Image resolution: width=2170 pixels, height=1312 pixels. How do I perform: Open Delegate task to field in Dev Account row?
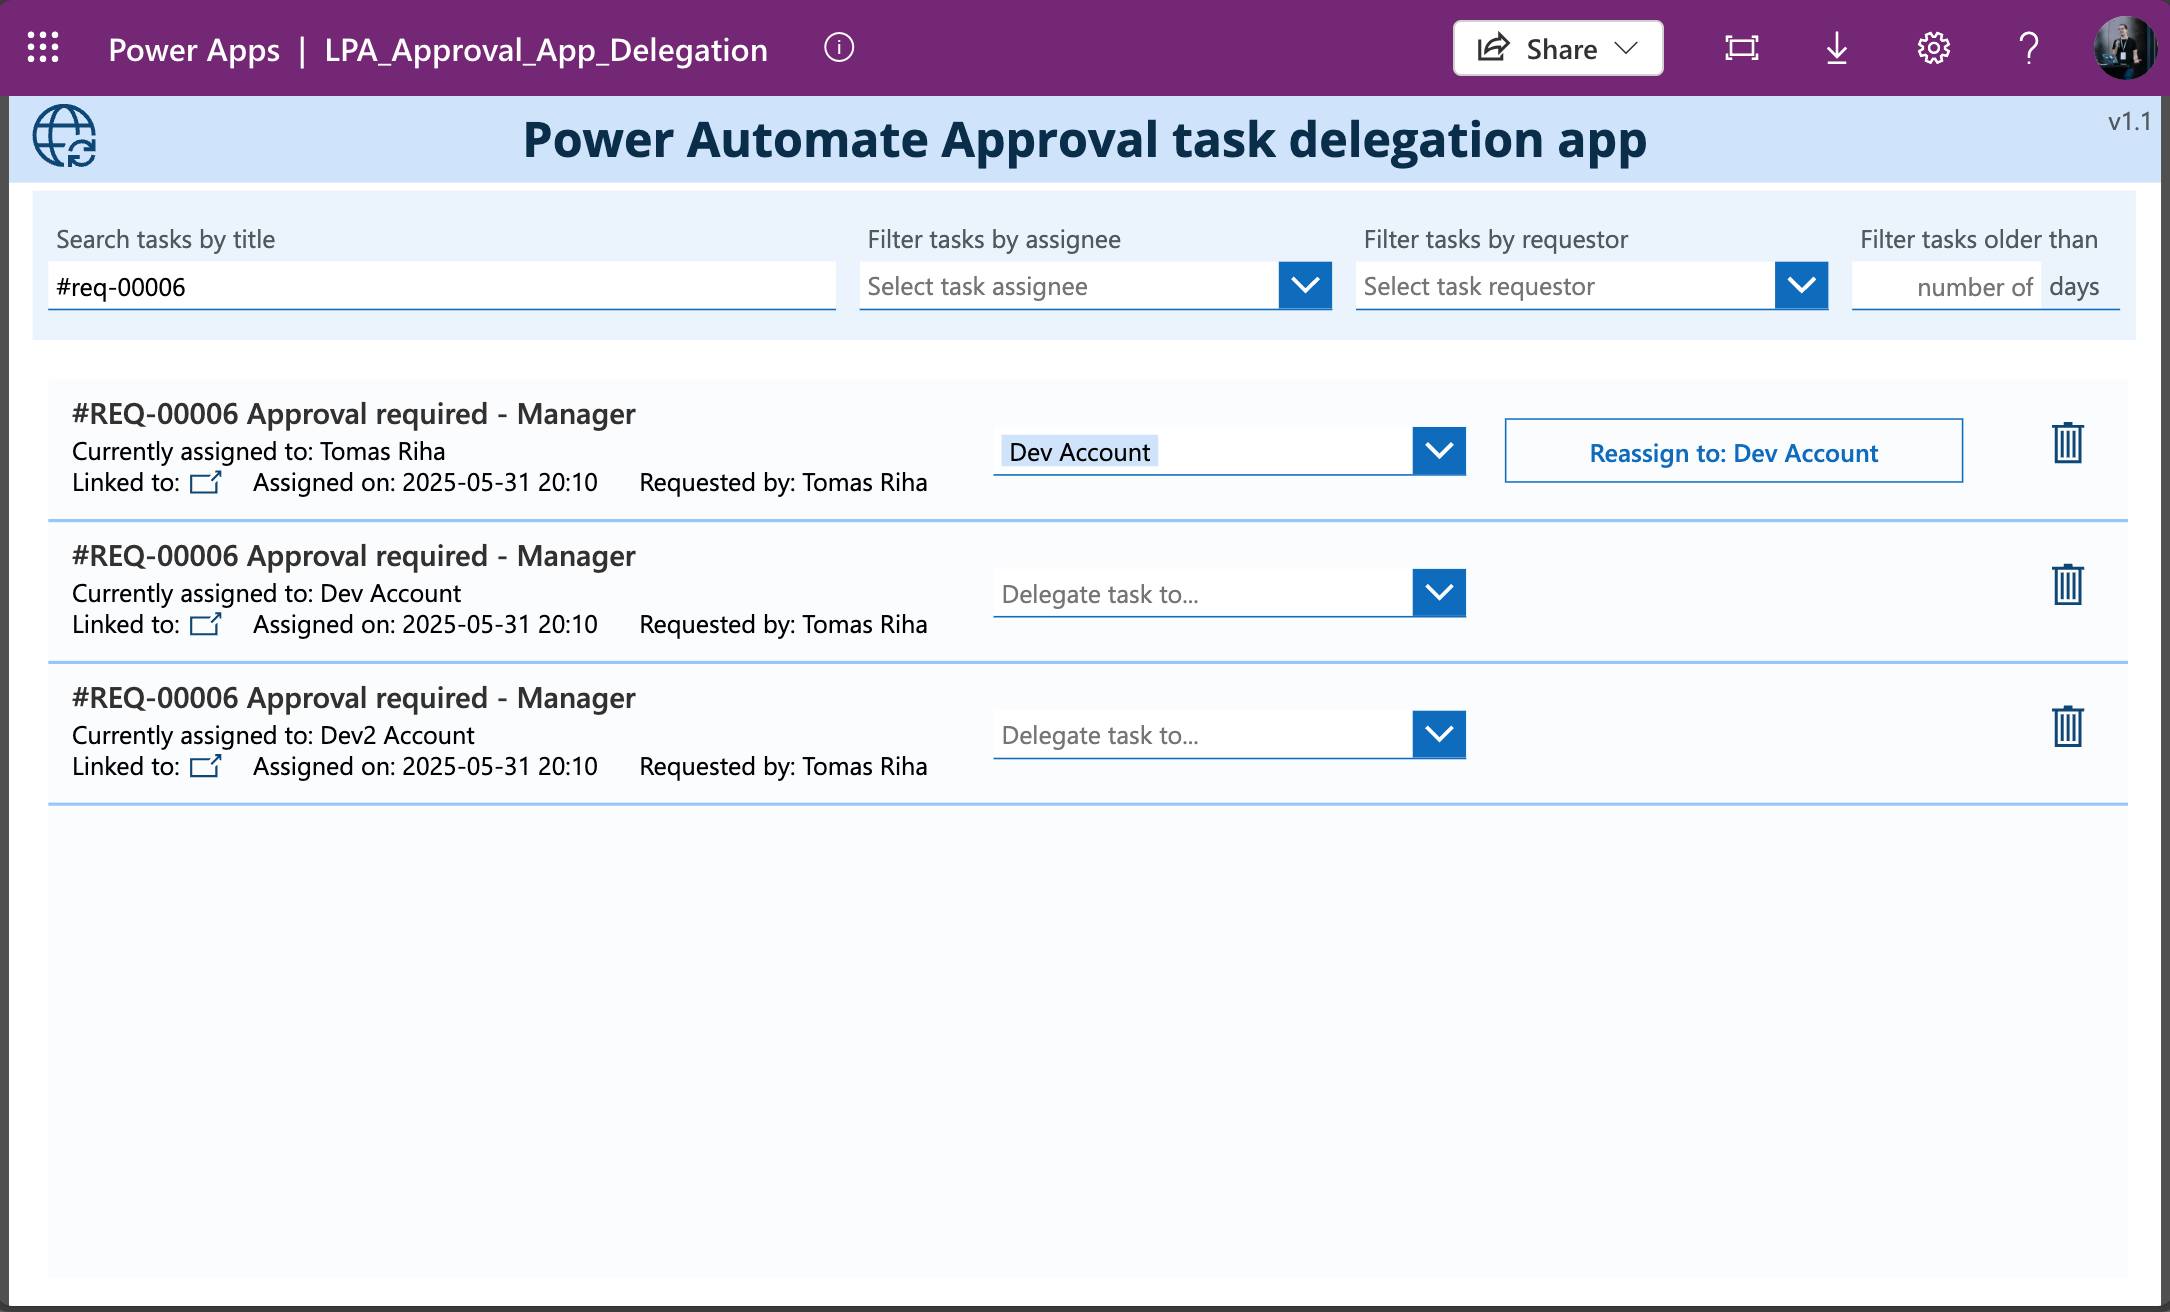tap(1203, 593)
